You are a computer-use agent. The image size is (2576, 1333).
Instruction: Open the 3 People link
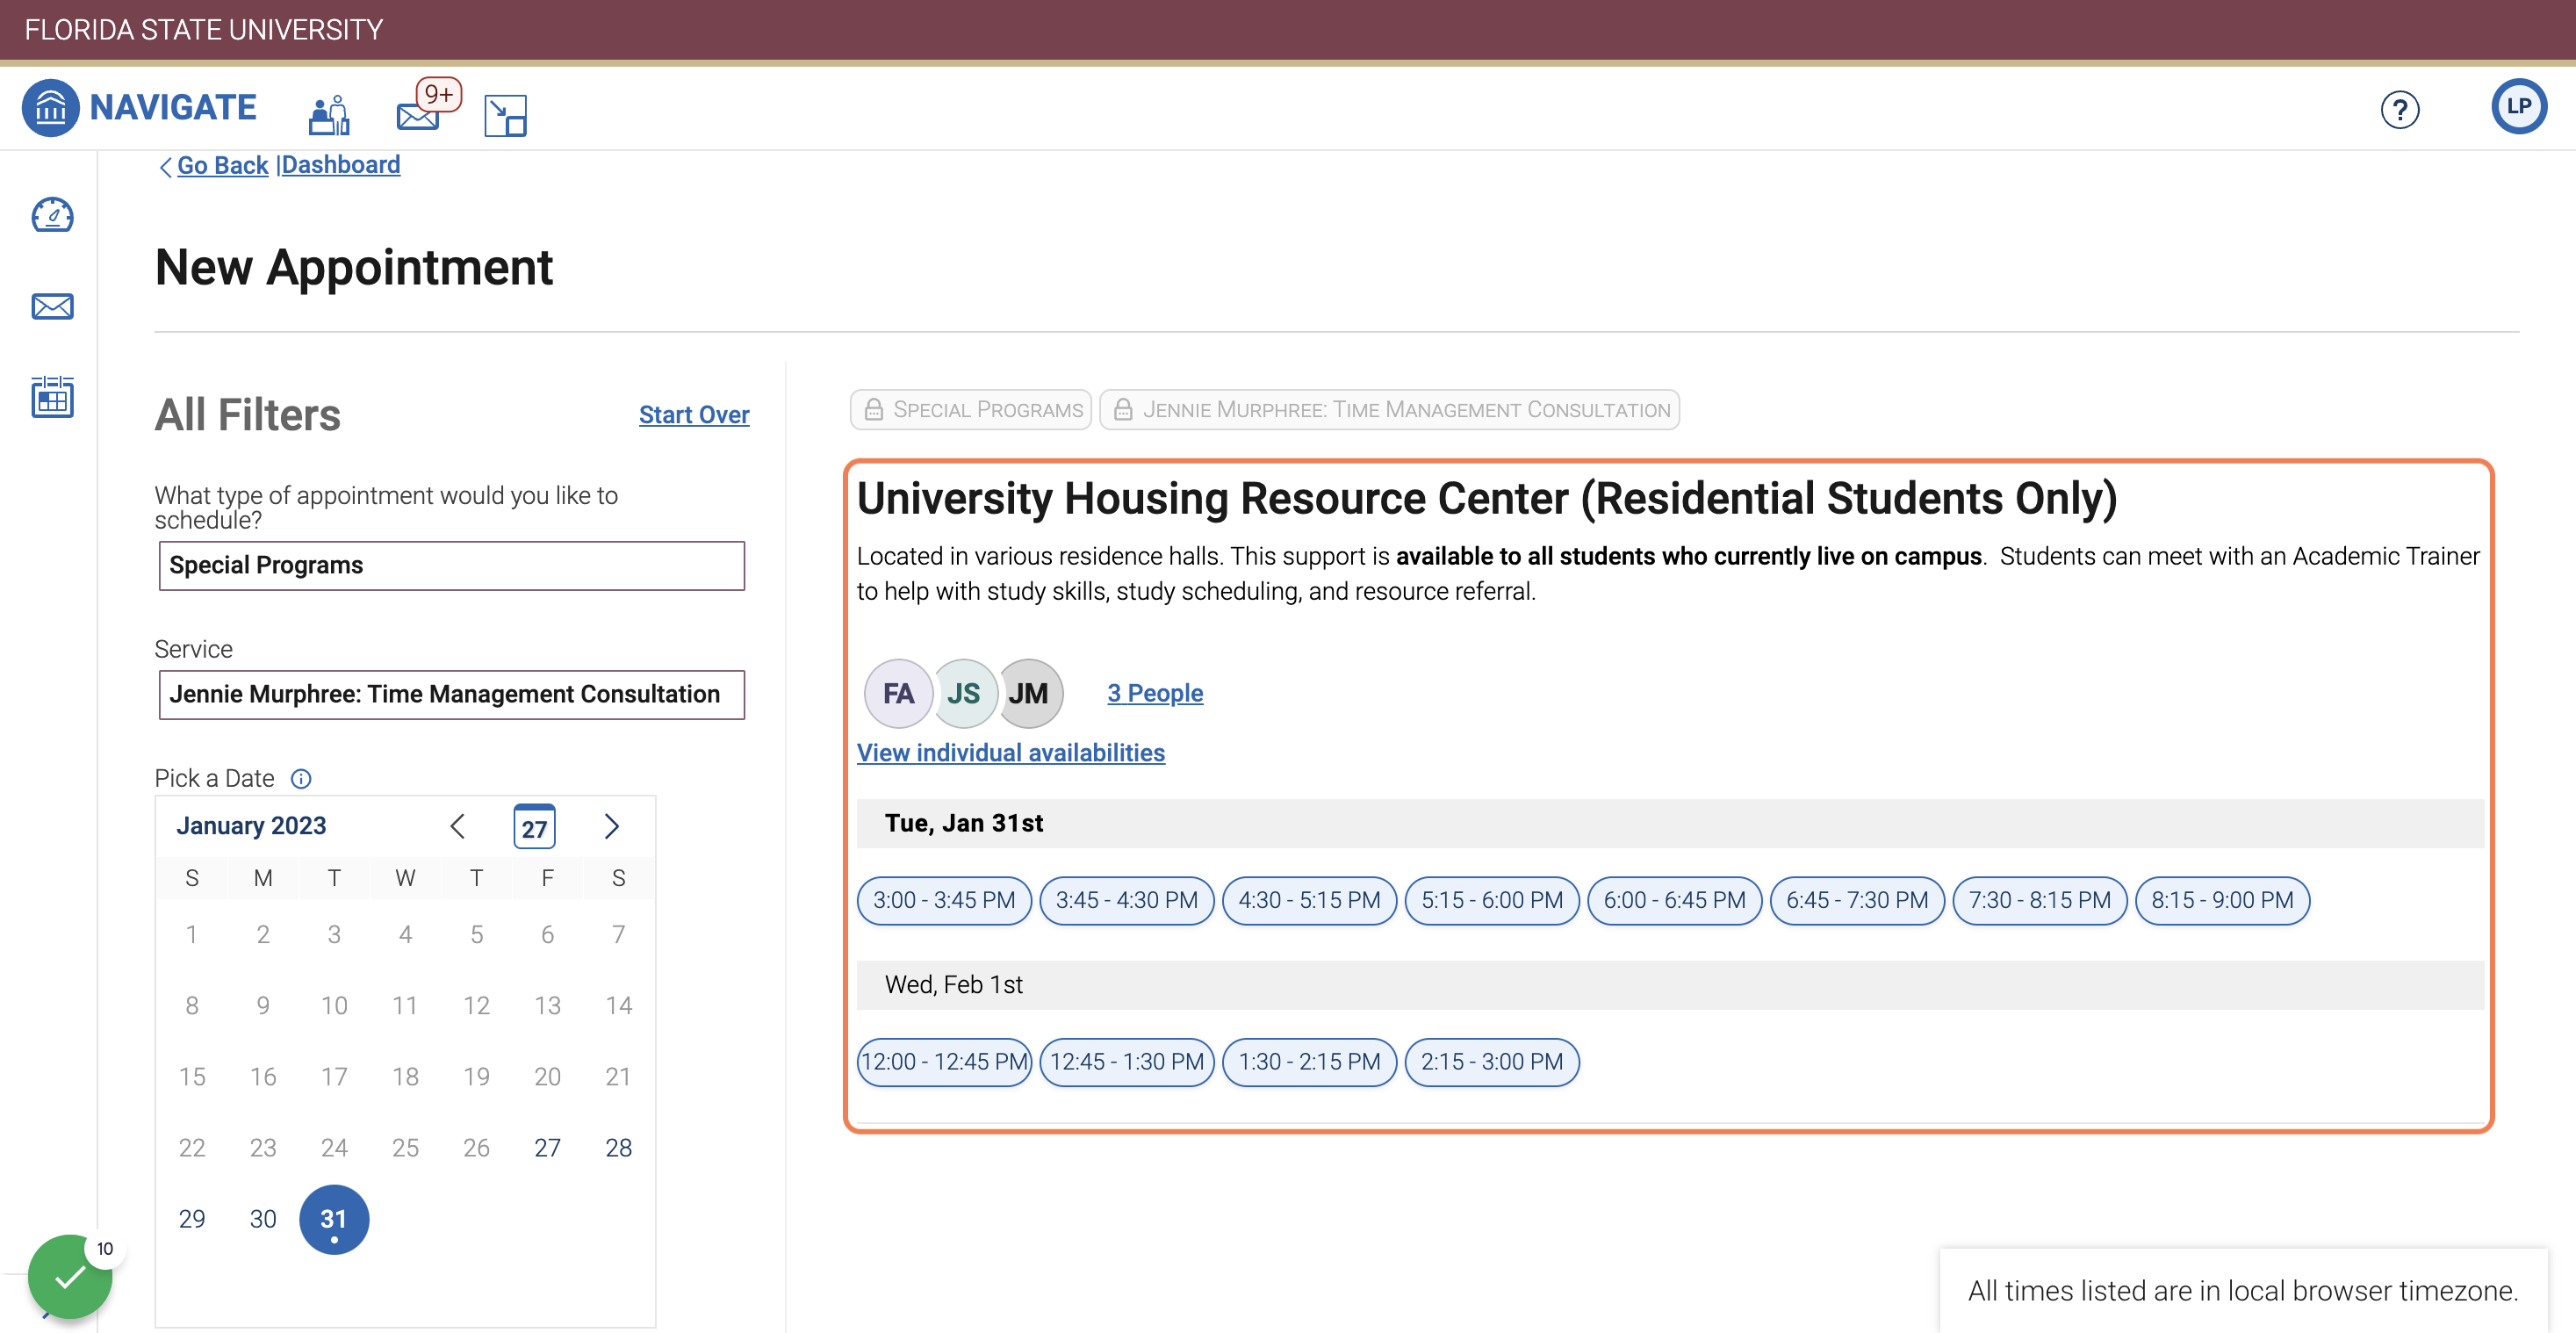[x=1155, y=693]
